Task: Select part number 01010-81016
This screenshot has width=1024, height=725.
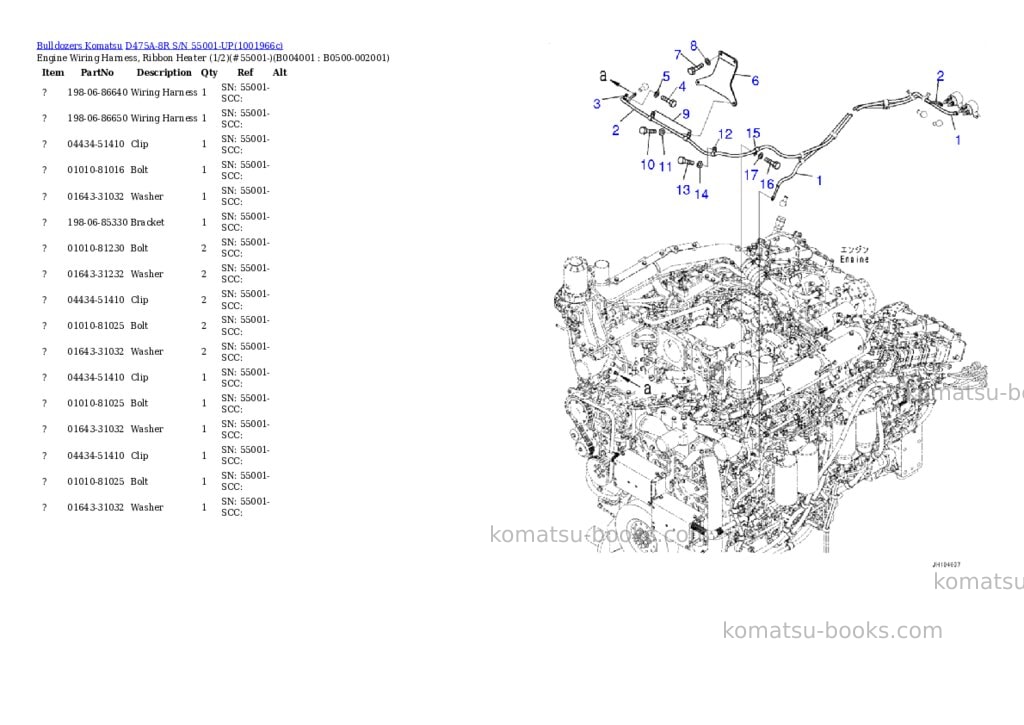Action: 95,170
